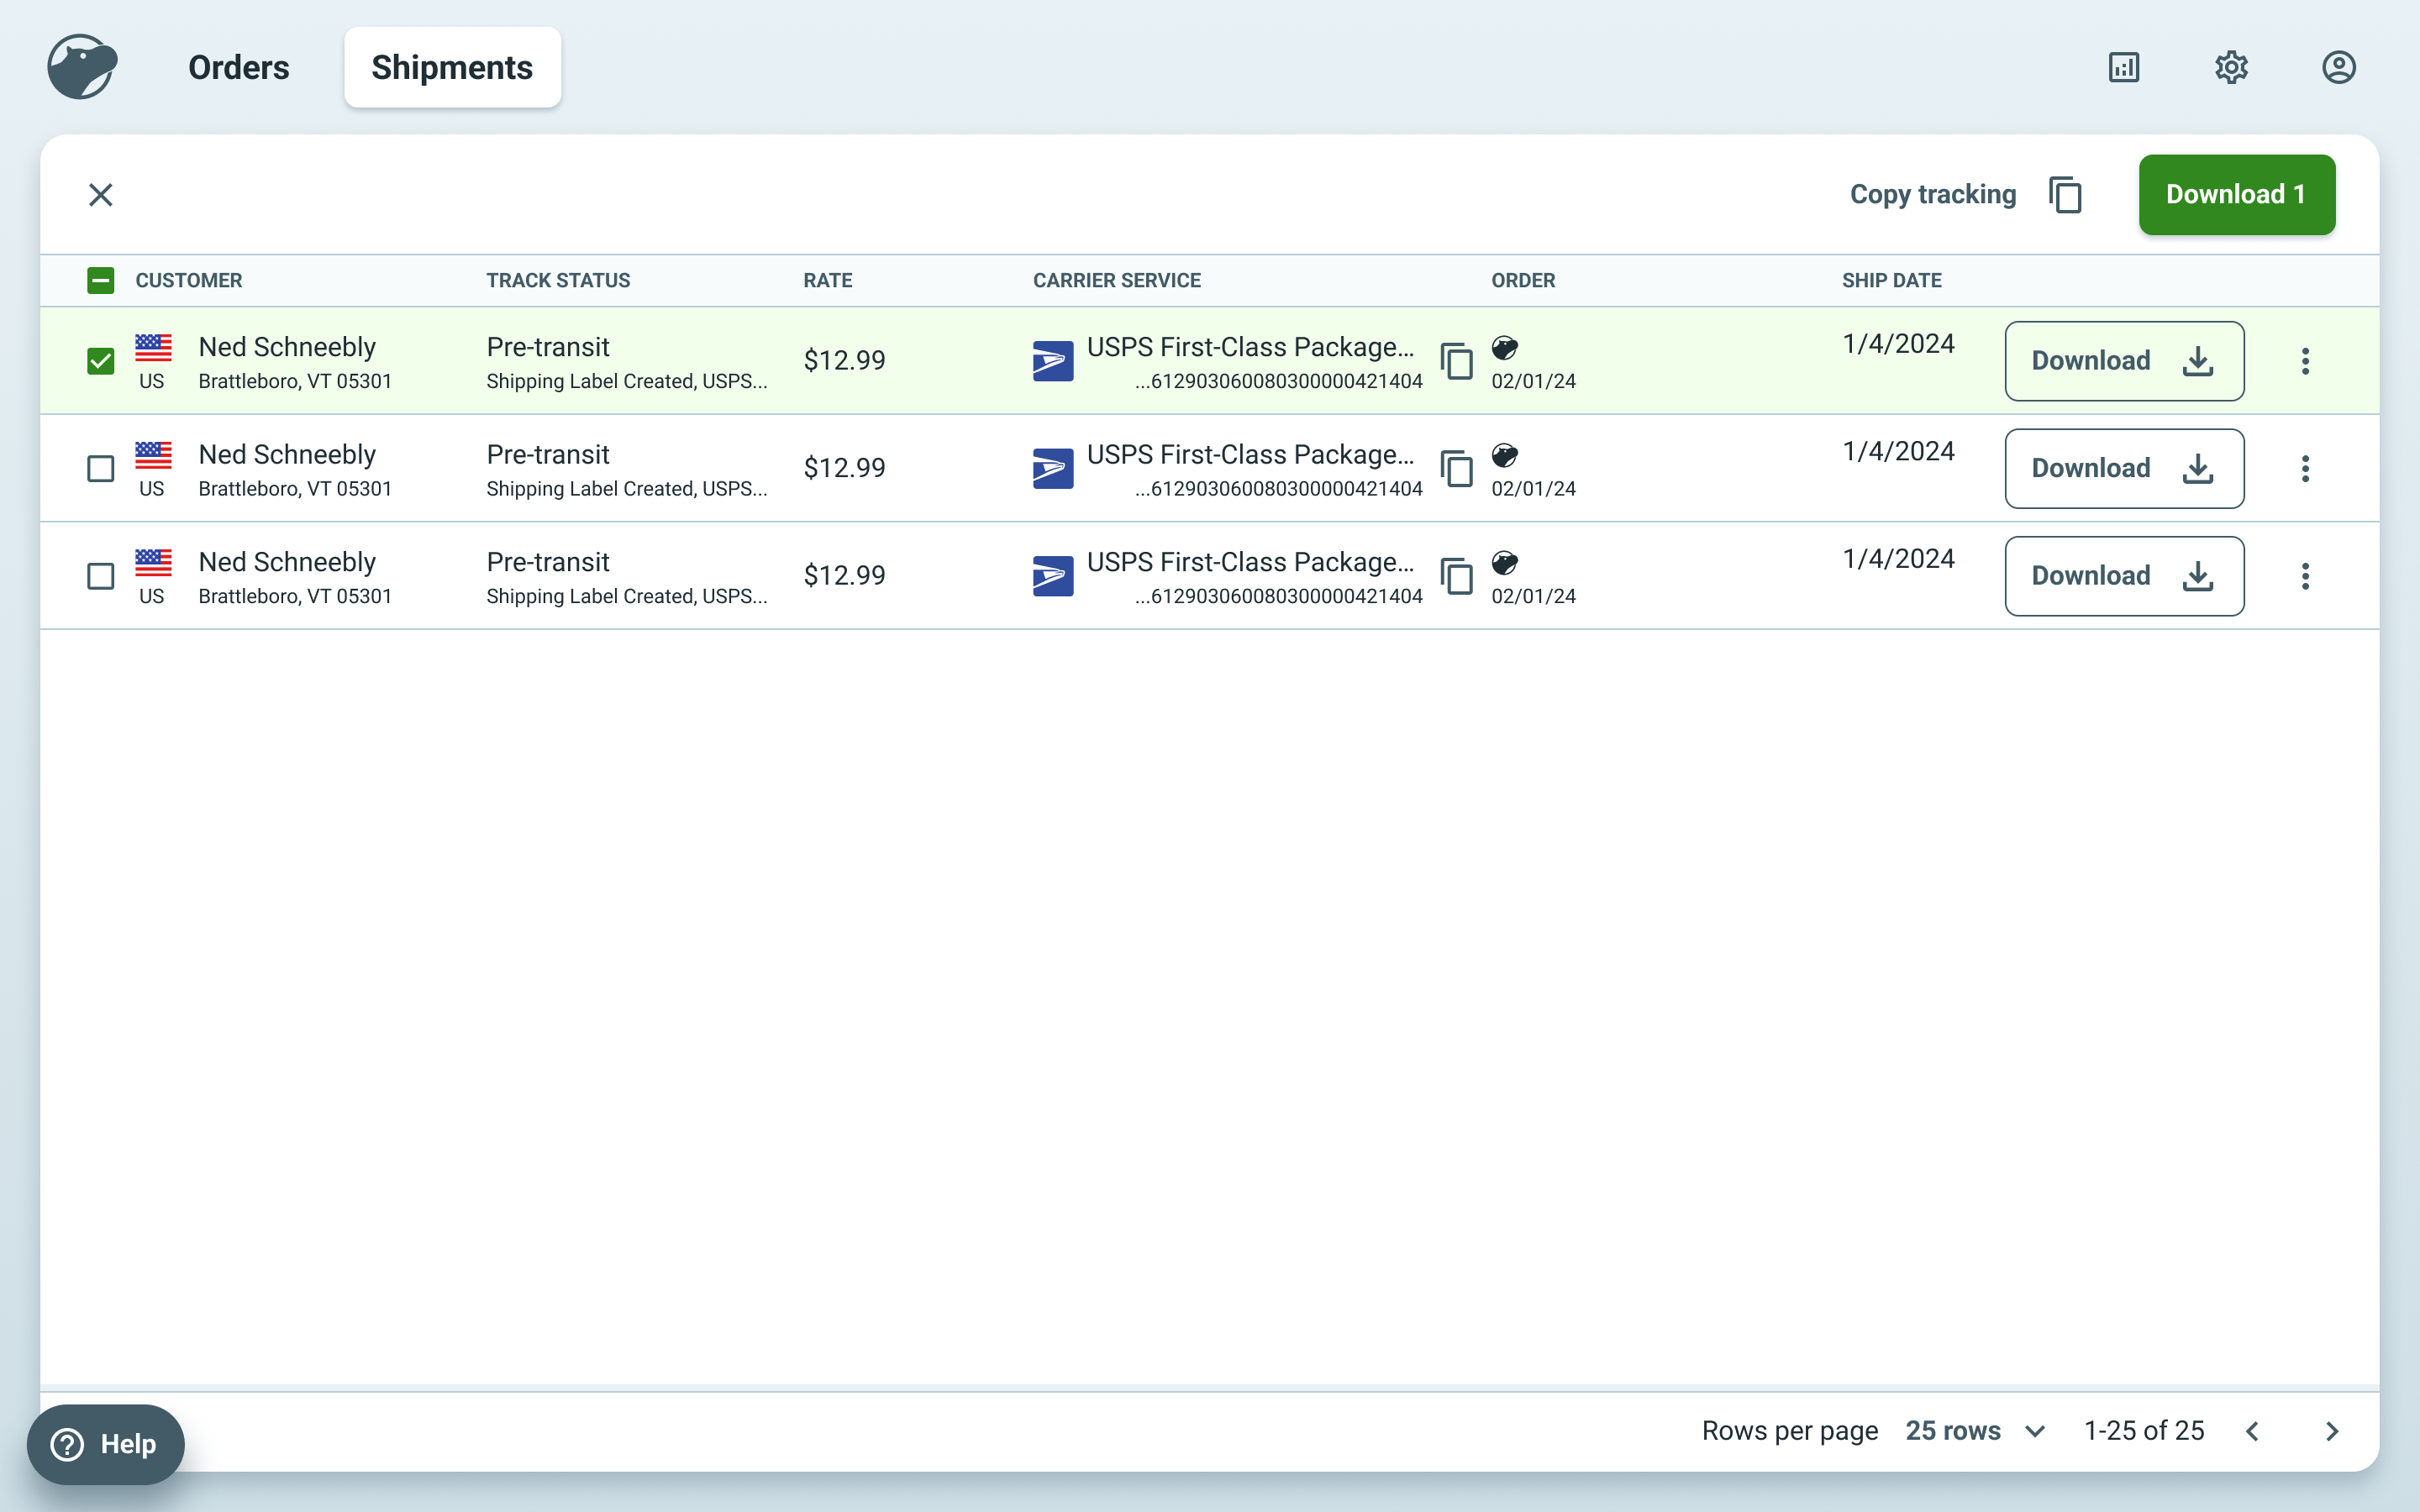This screenshot has height=1512, width=2420.
Task: Click USPS carrier logo in first row
Action: [x=1053, y=361]
